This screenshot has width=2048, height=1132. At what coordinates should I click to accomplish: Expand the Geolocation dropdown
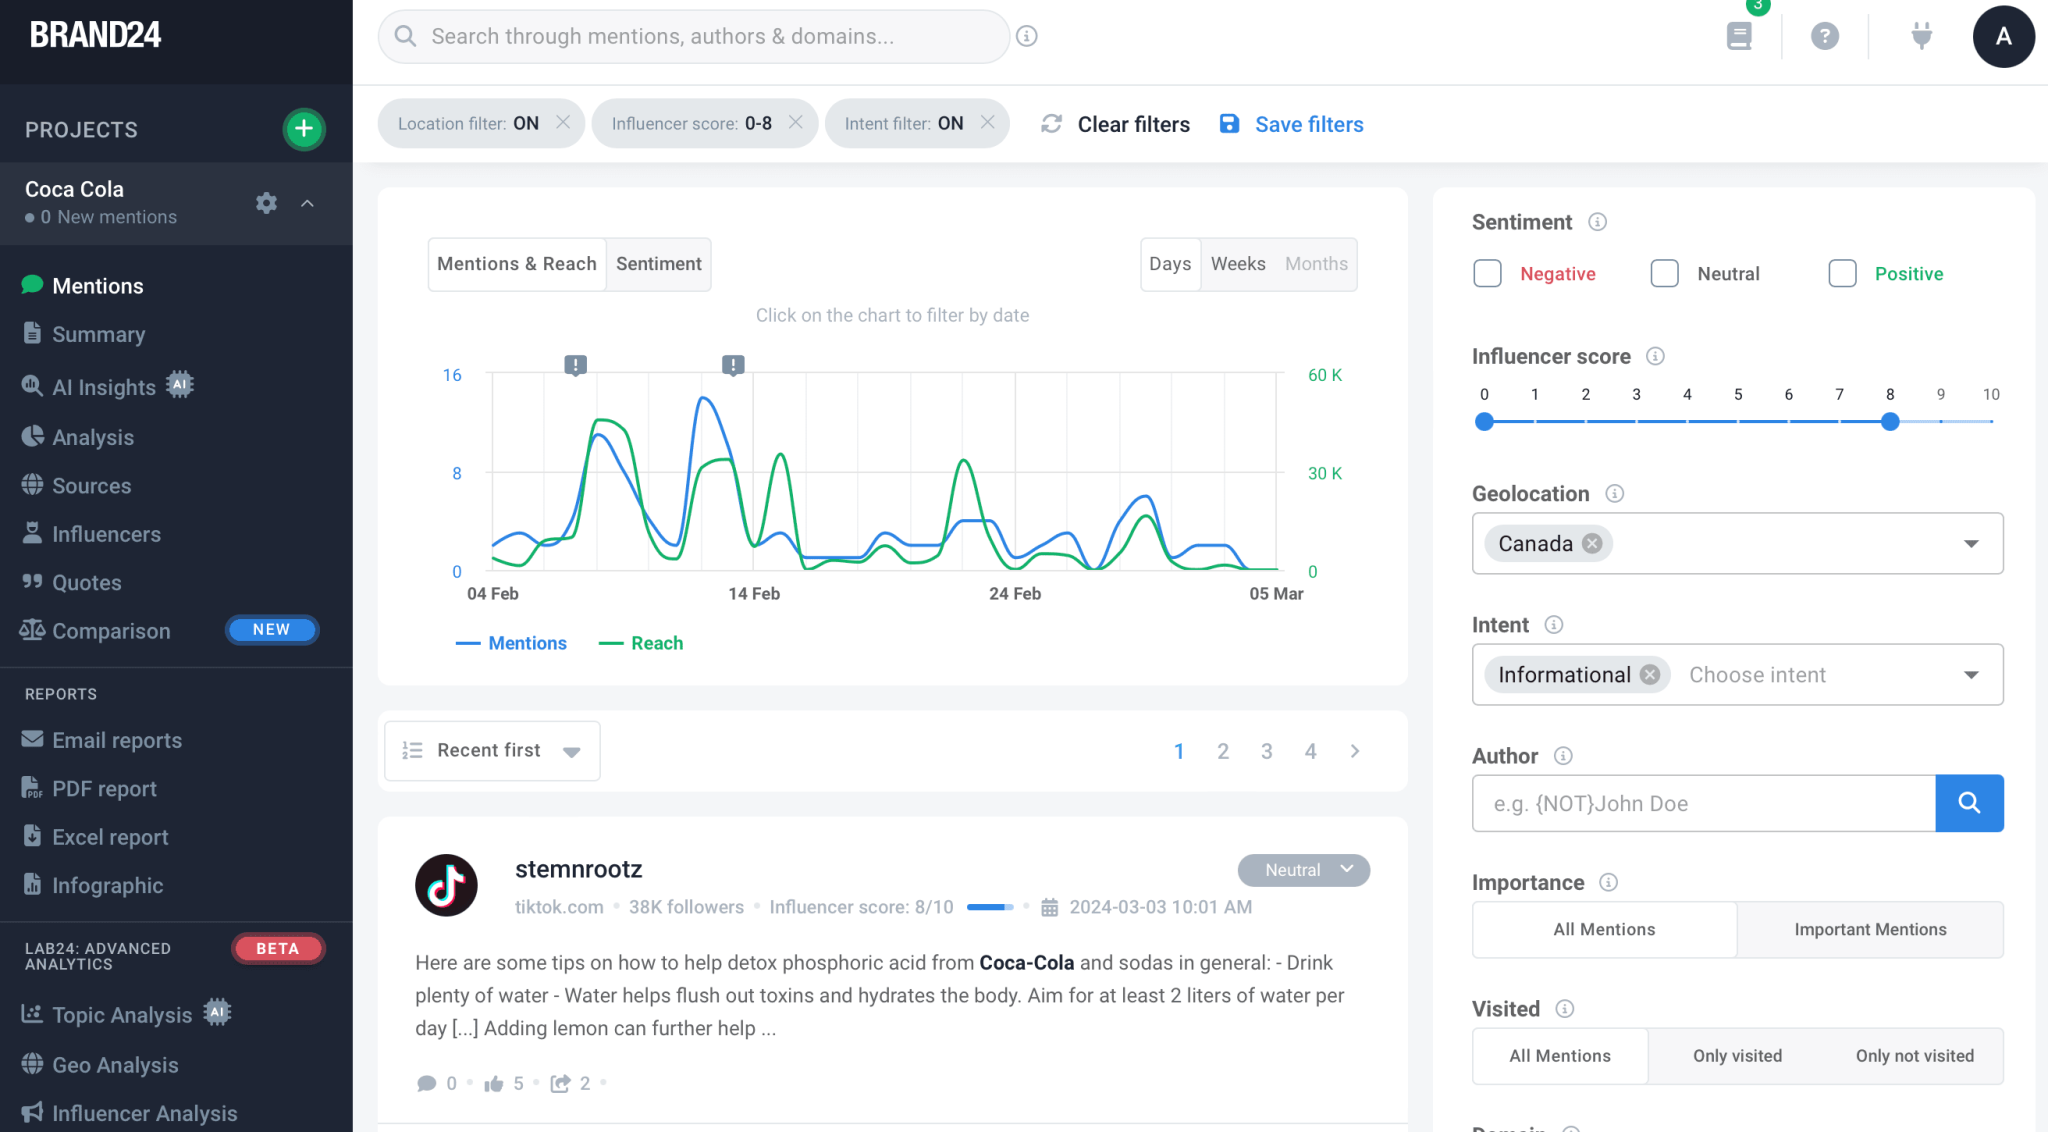pos(1969,543)
